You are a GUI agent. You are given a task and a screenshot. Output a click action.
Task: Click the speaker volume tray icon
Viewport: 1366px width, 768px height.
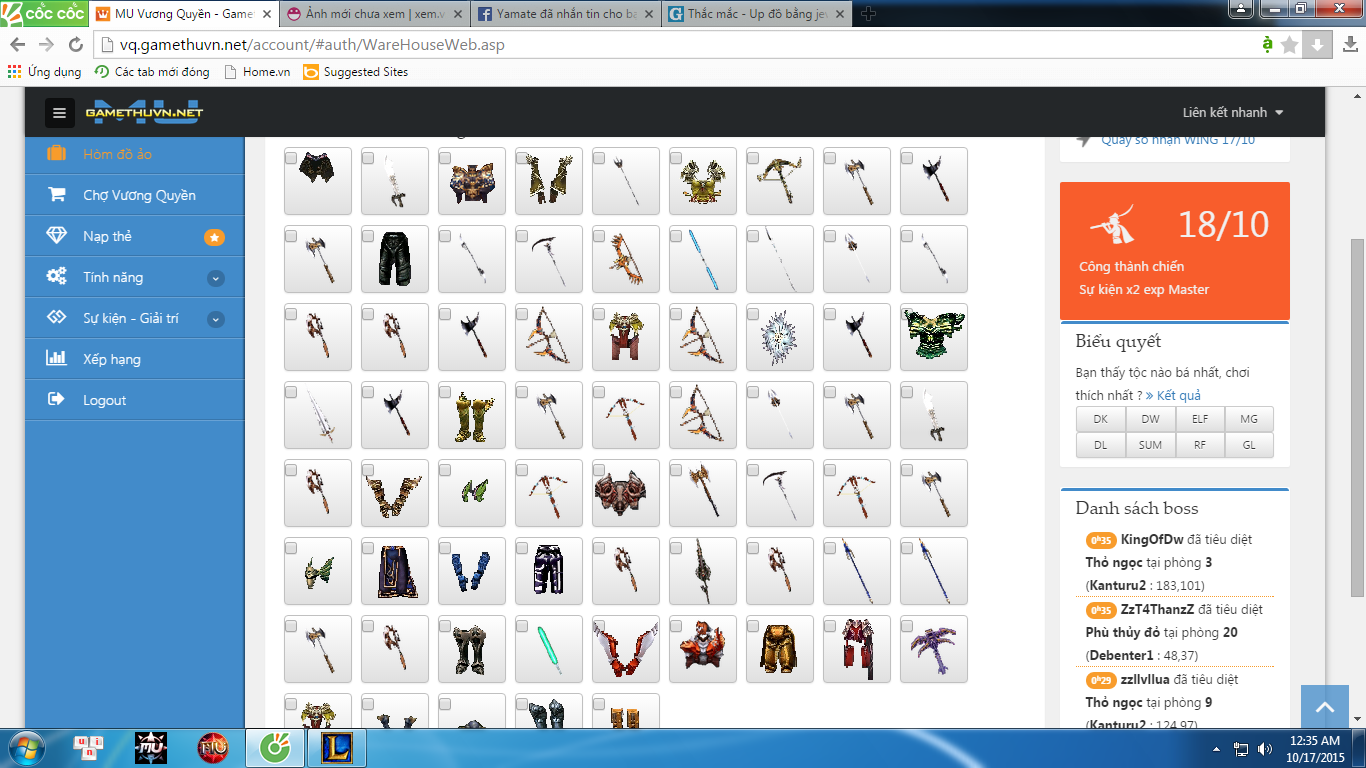tap(1265, 748)
